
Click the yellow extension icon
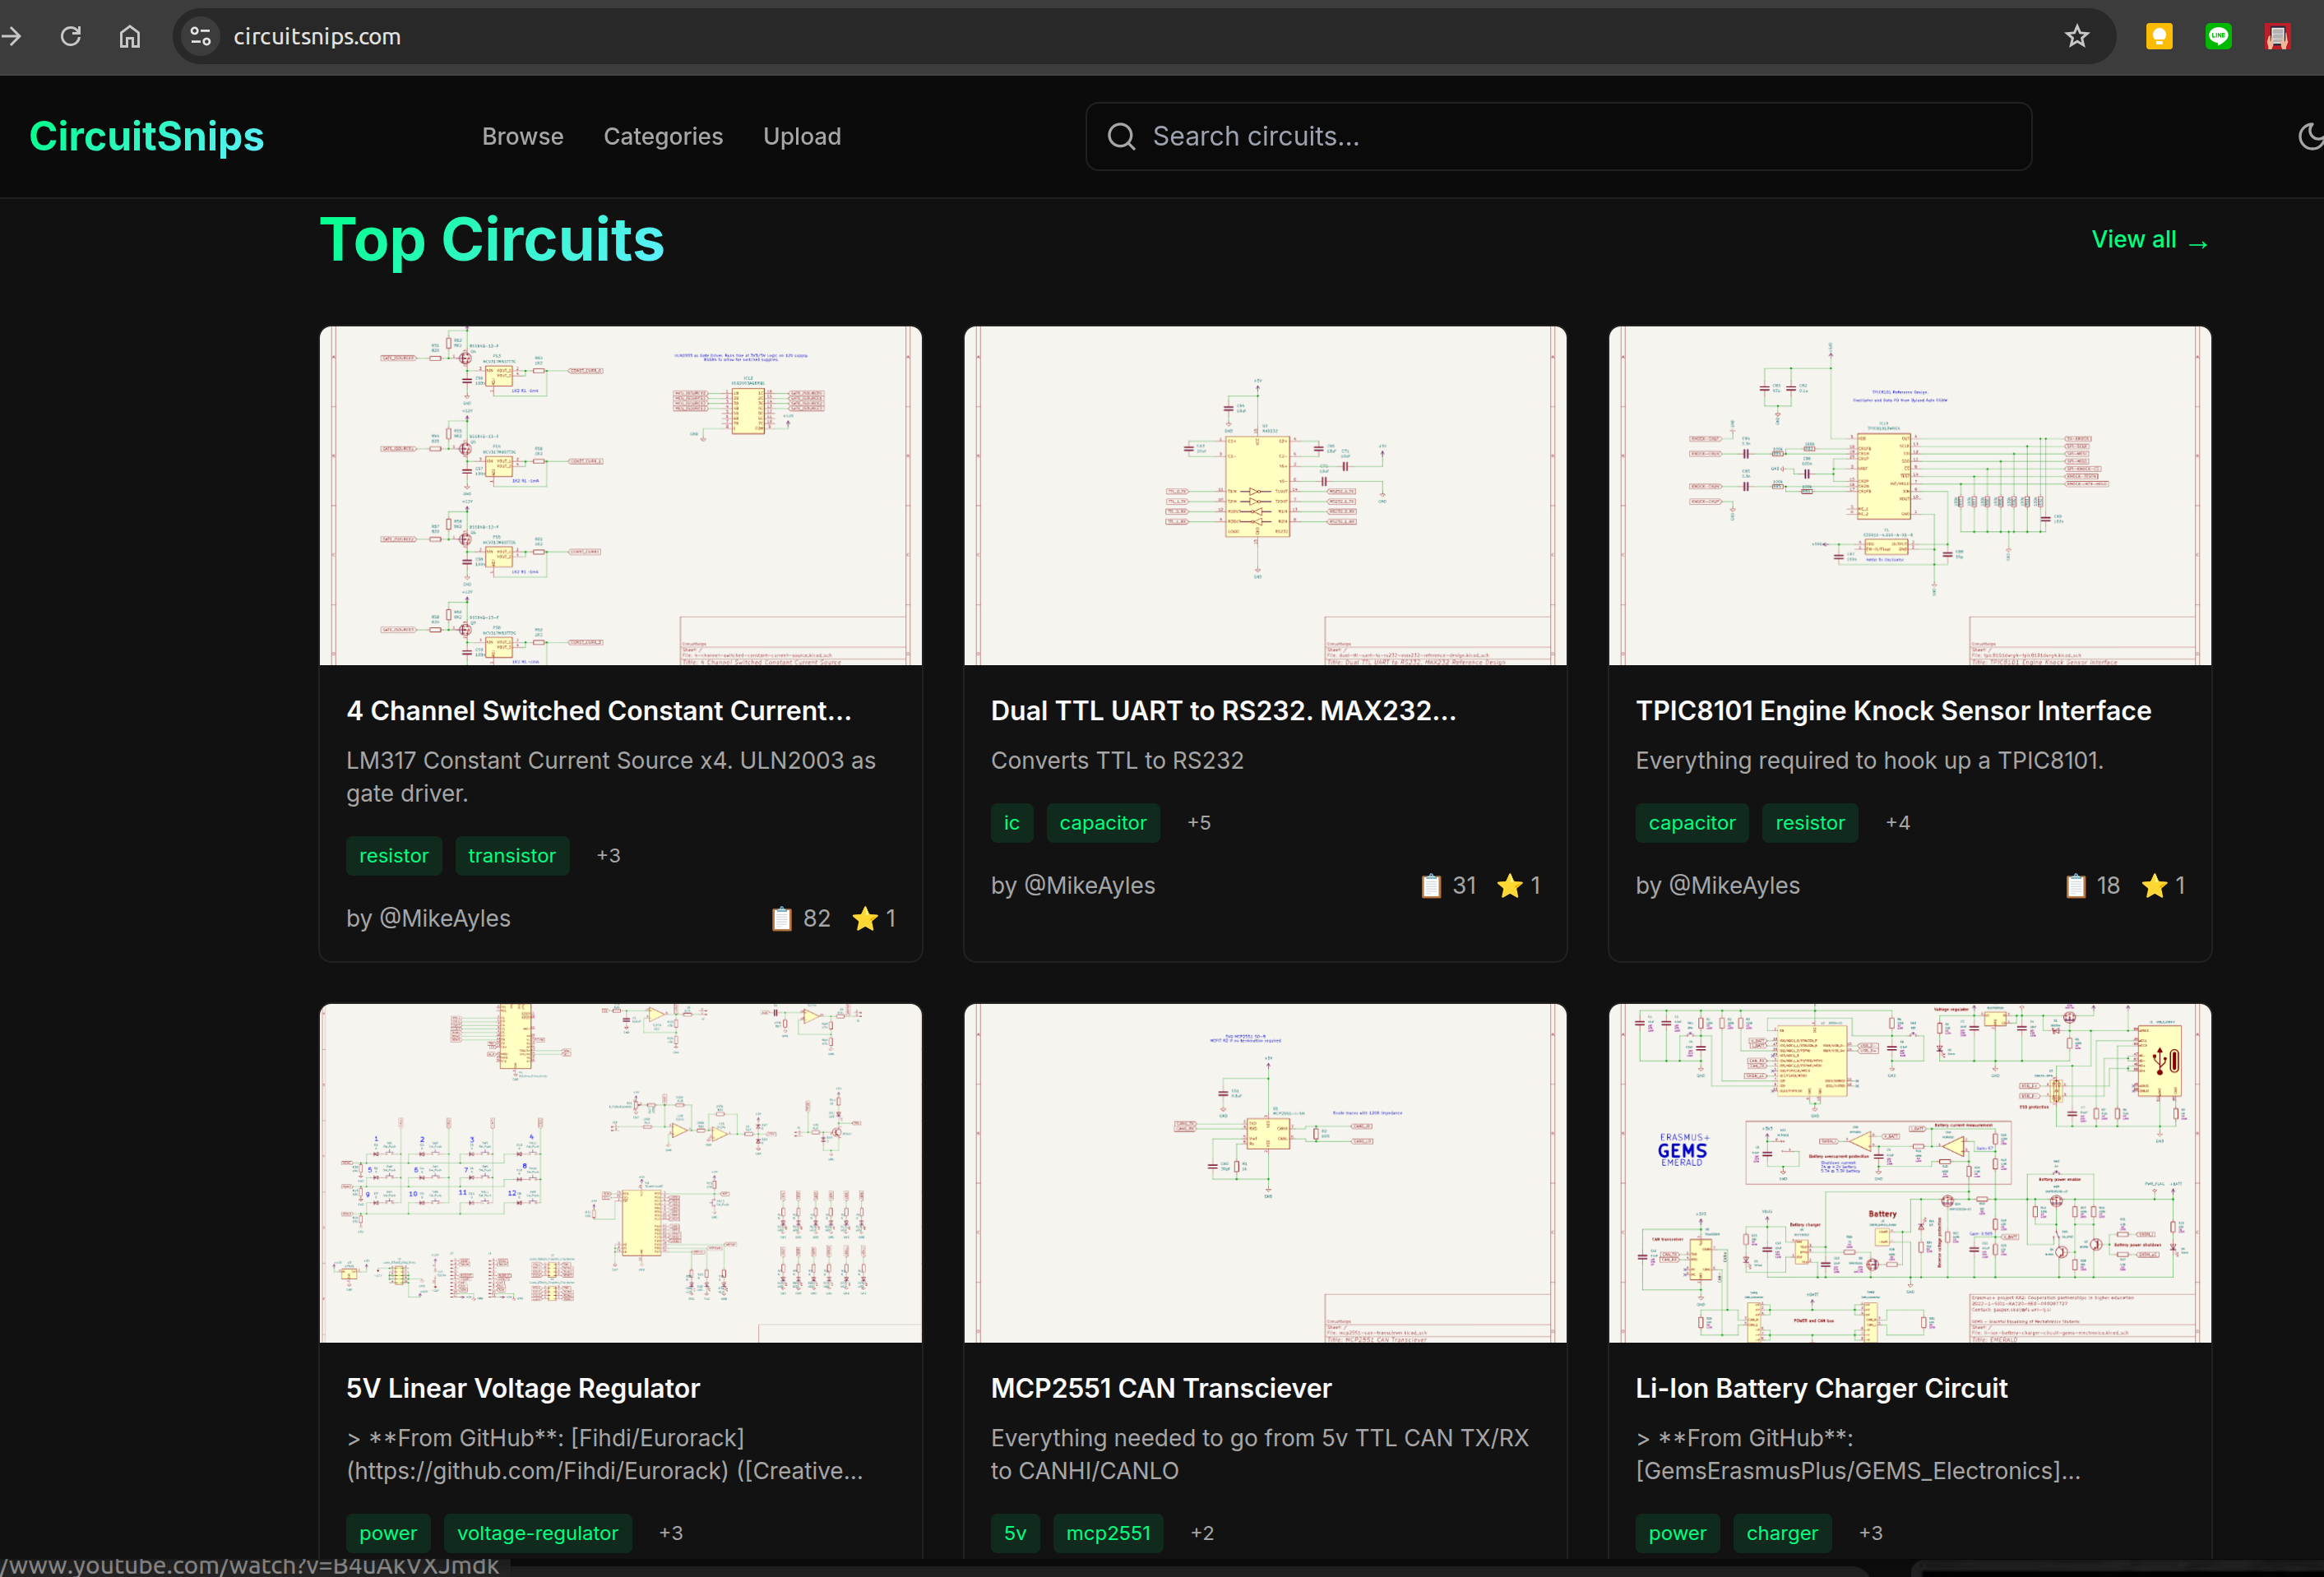point(2159,37)
